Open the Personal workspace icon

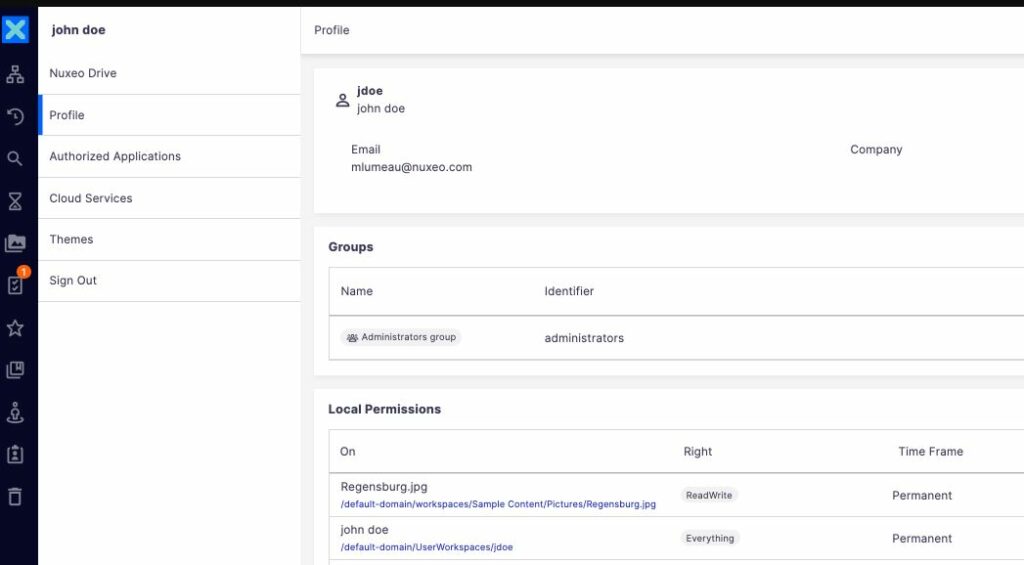coord(15,412)
